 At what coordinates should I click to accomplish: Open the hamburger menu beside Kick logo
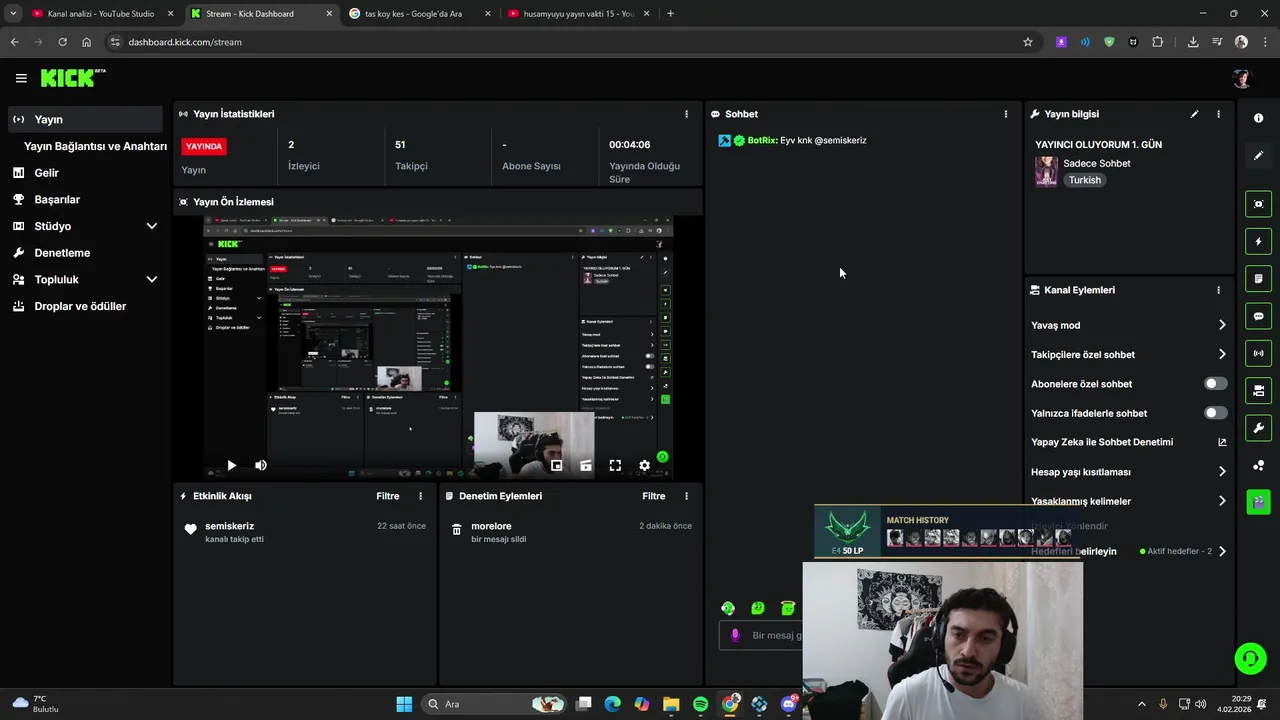pyautogui.click(x=21, y=78)
